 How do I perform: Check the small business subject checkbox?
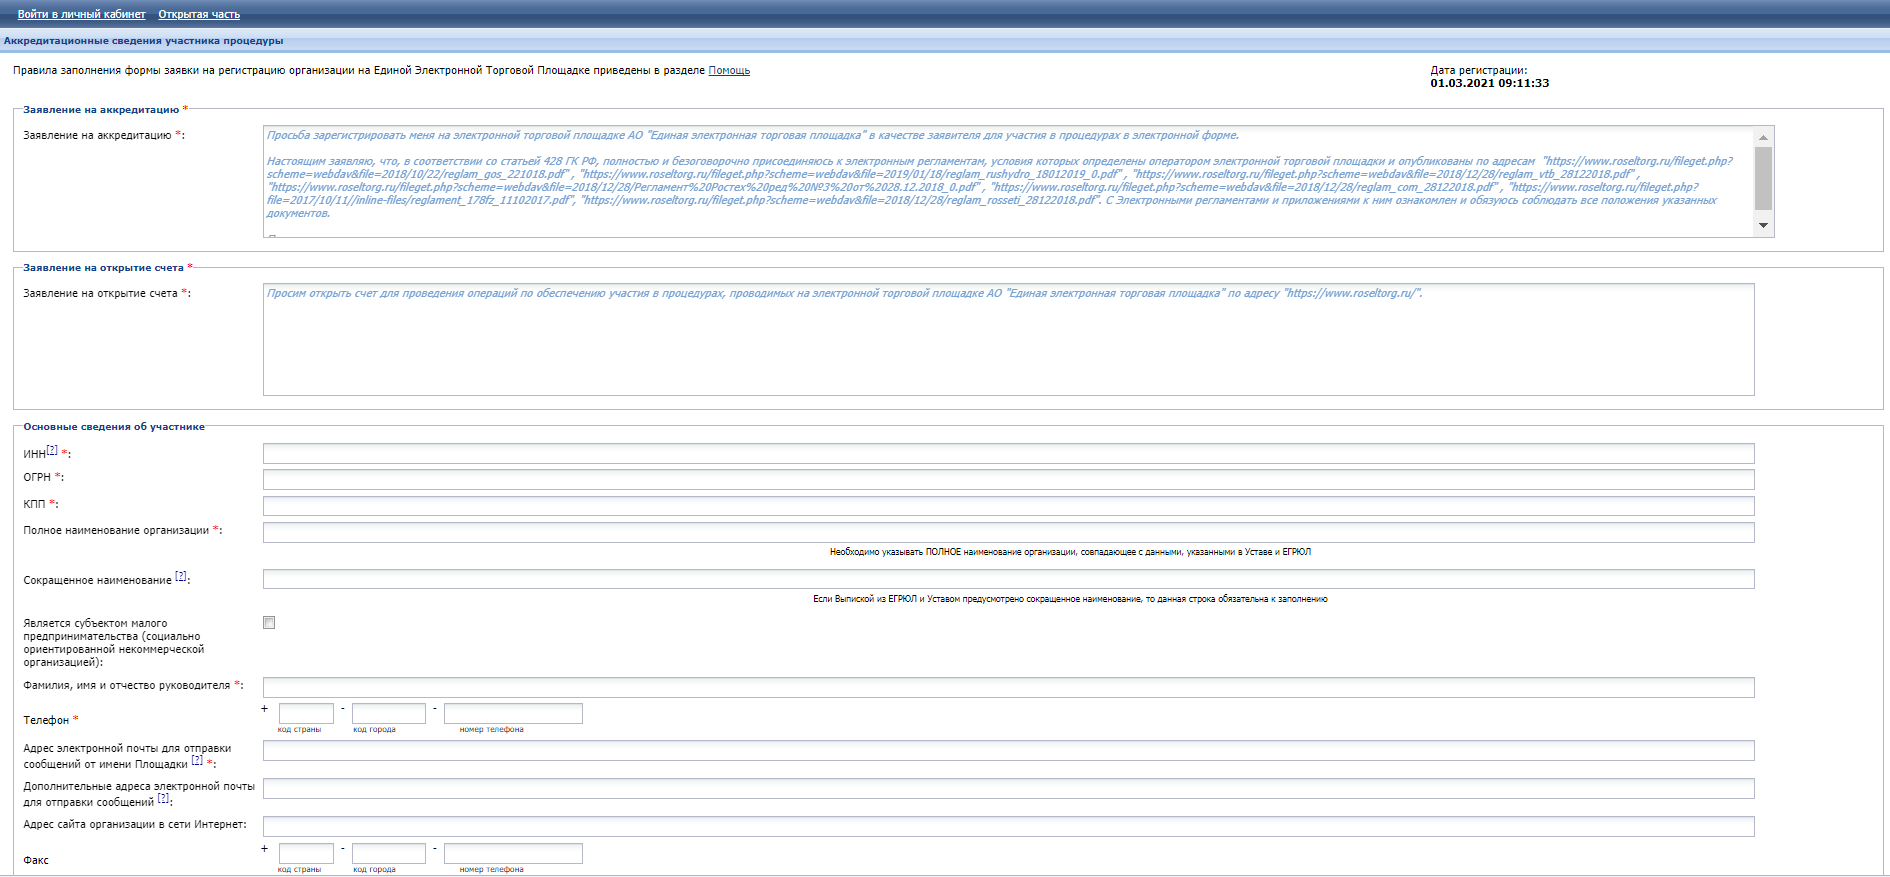pyautogui.click(x=269, y=623)
